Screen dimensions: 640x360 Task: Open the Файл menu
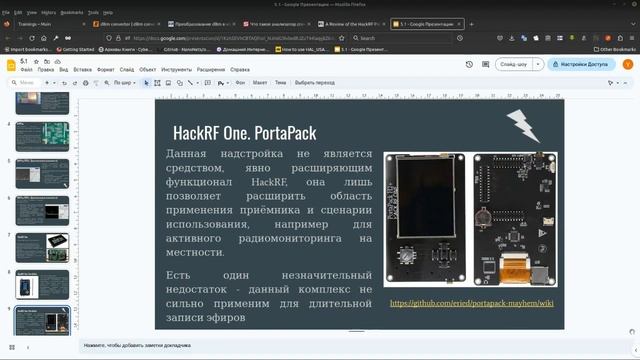tap(27, 70)
